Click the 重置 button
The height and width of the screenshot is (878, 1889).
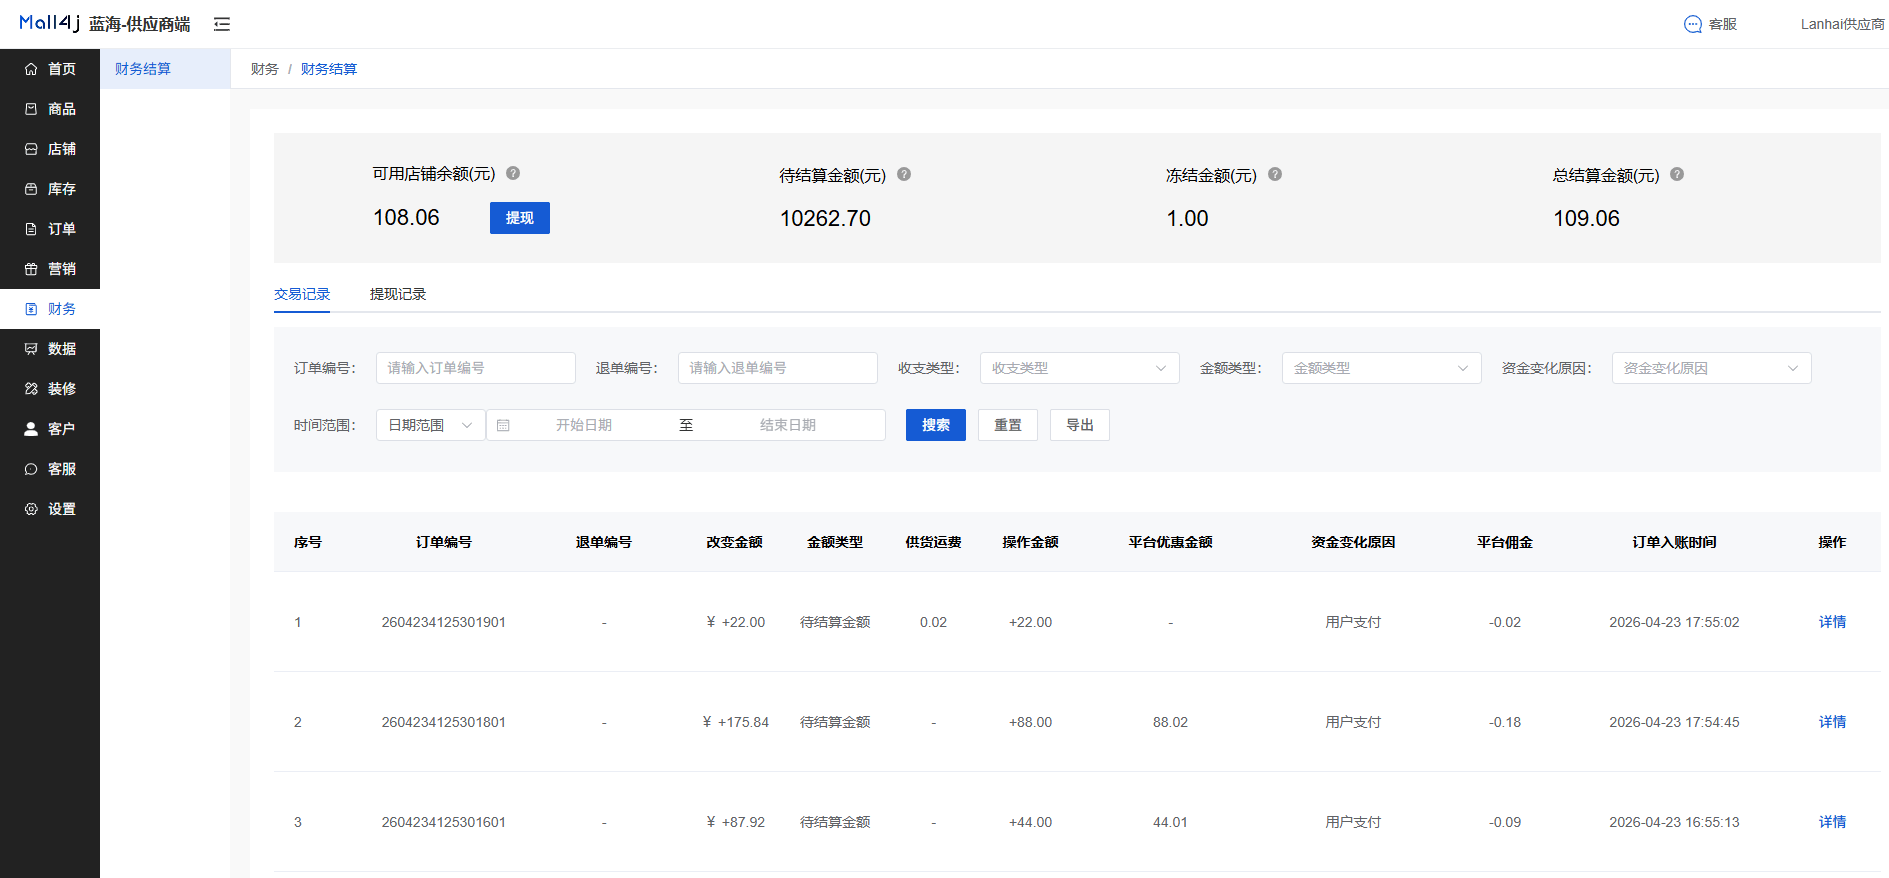click(x=1008, y=425)
